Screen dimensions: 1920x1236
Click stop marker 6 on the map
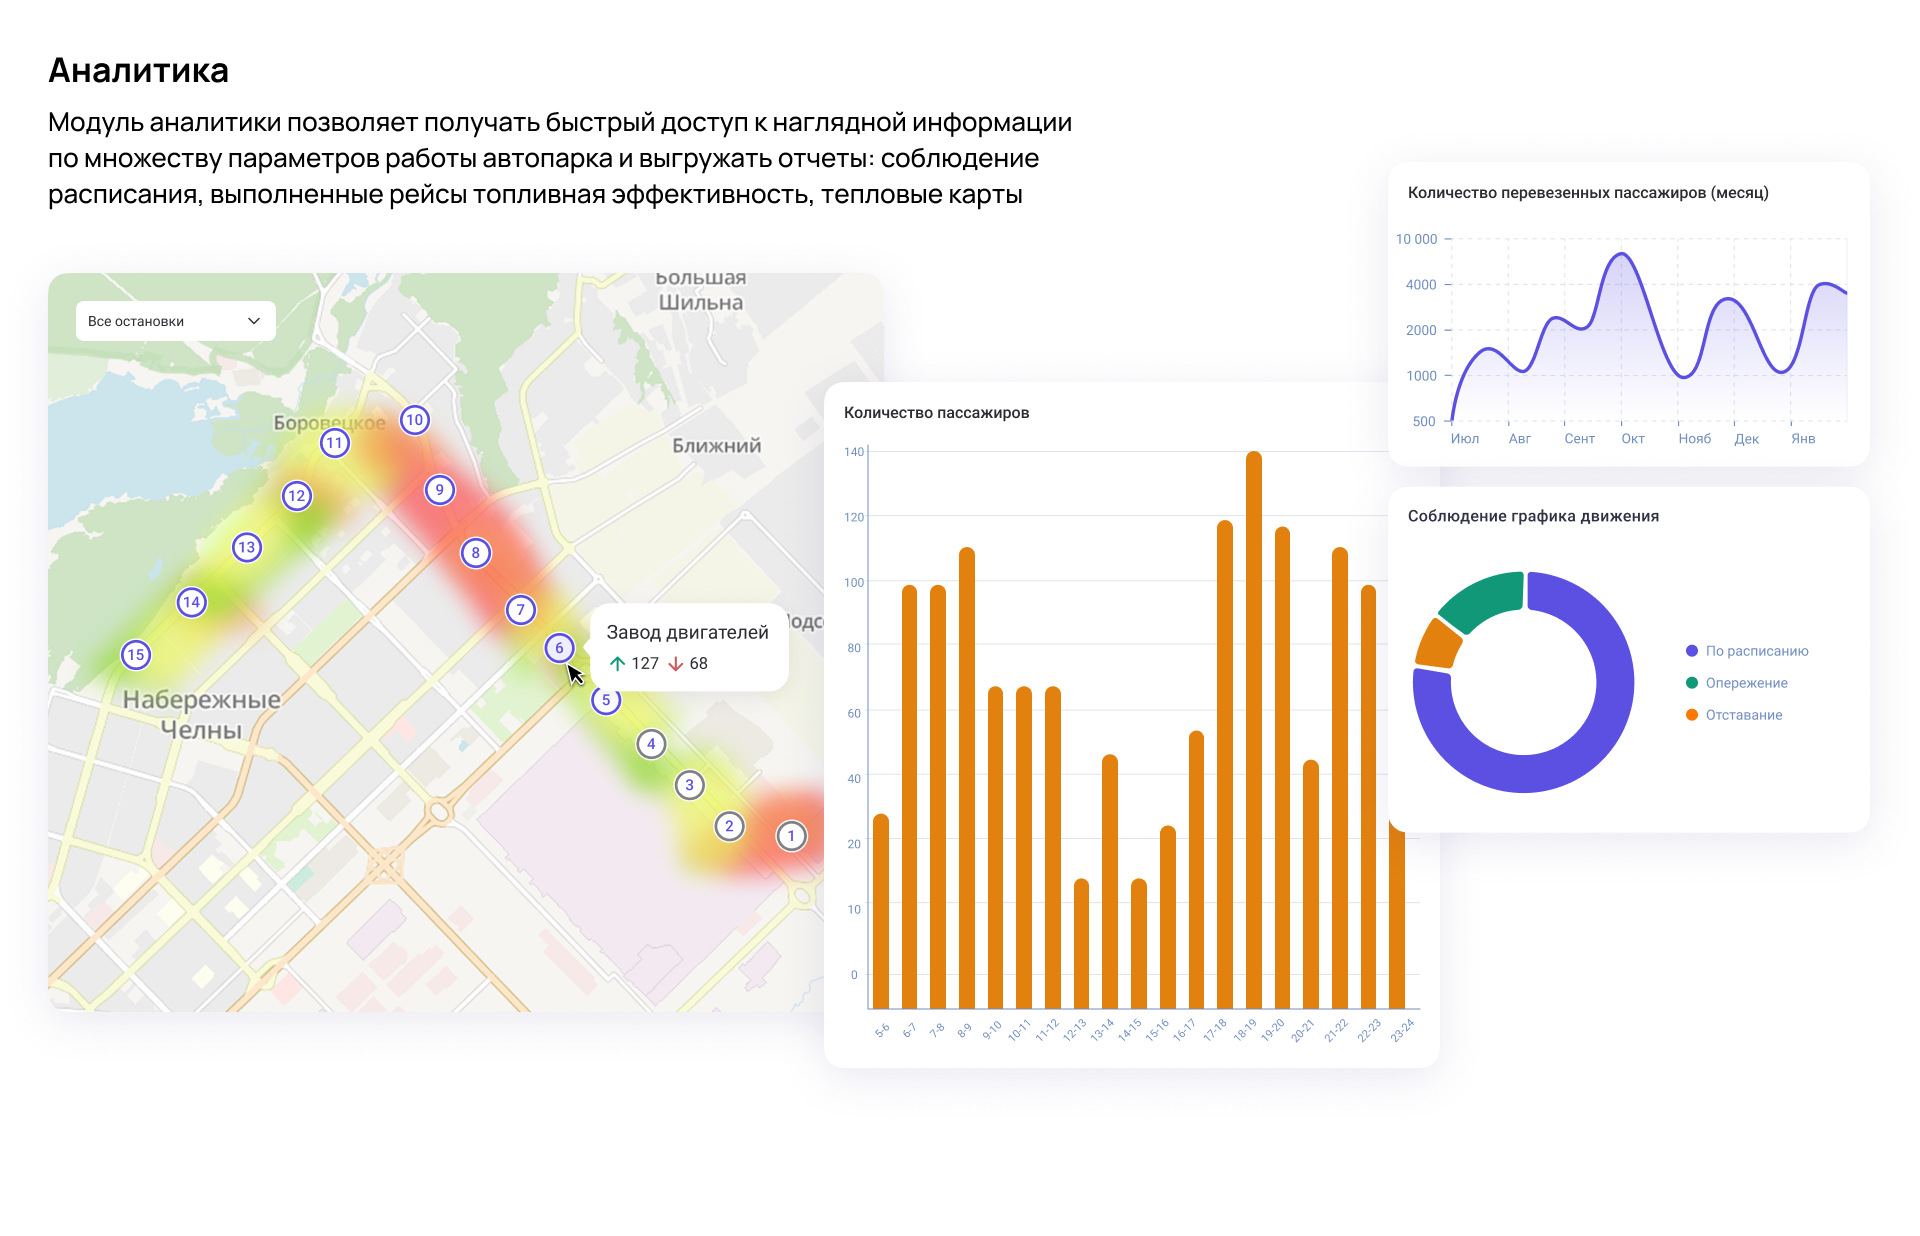pos(559,648)
